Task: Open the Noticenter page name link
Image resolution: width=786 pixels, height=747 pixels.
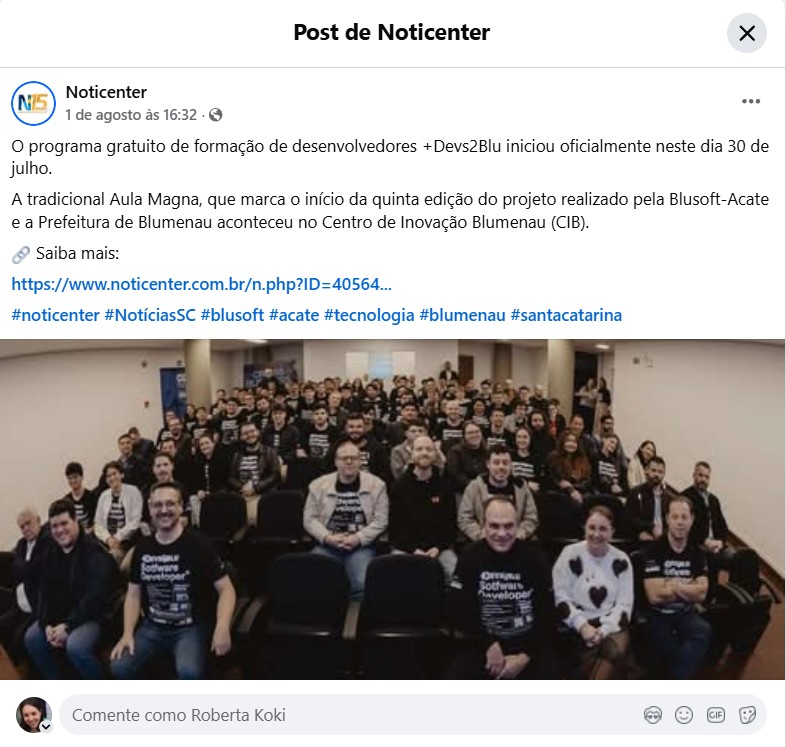Action: [x=106, y=92]
